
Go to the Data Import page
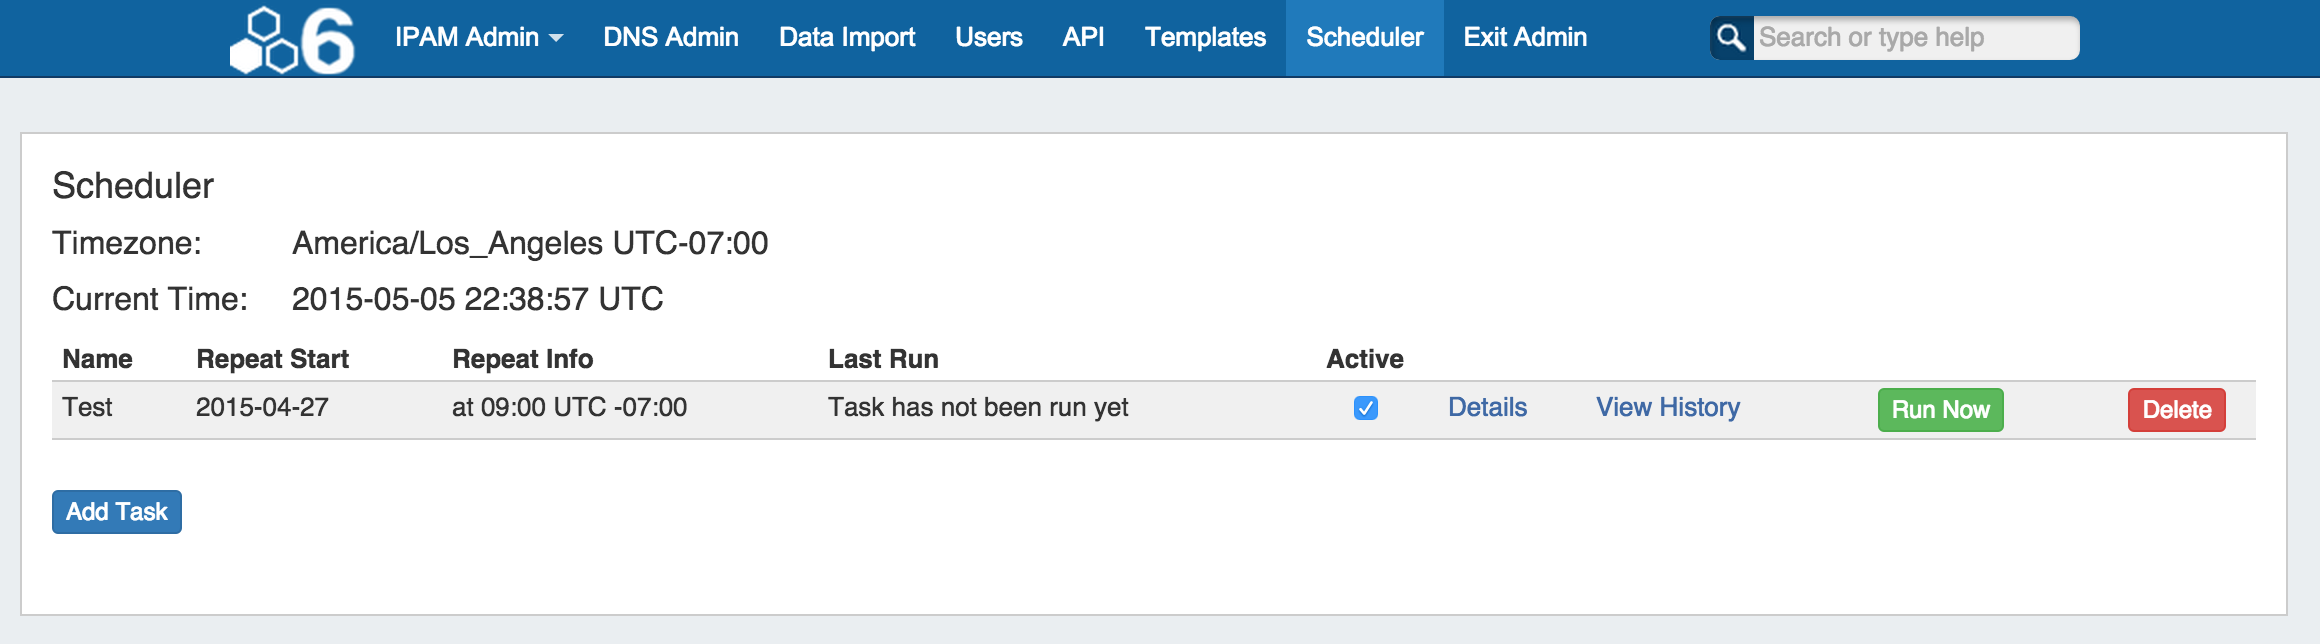(x=846, y=38)
